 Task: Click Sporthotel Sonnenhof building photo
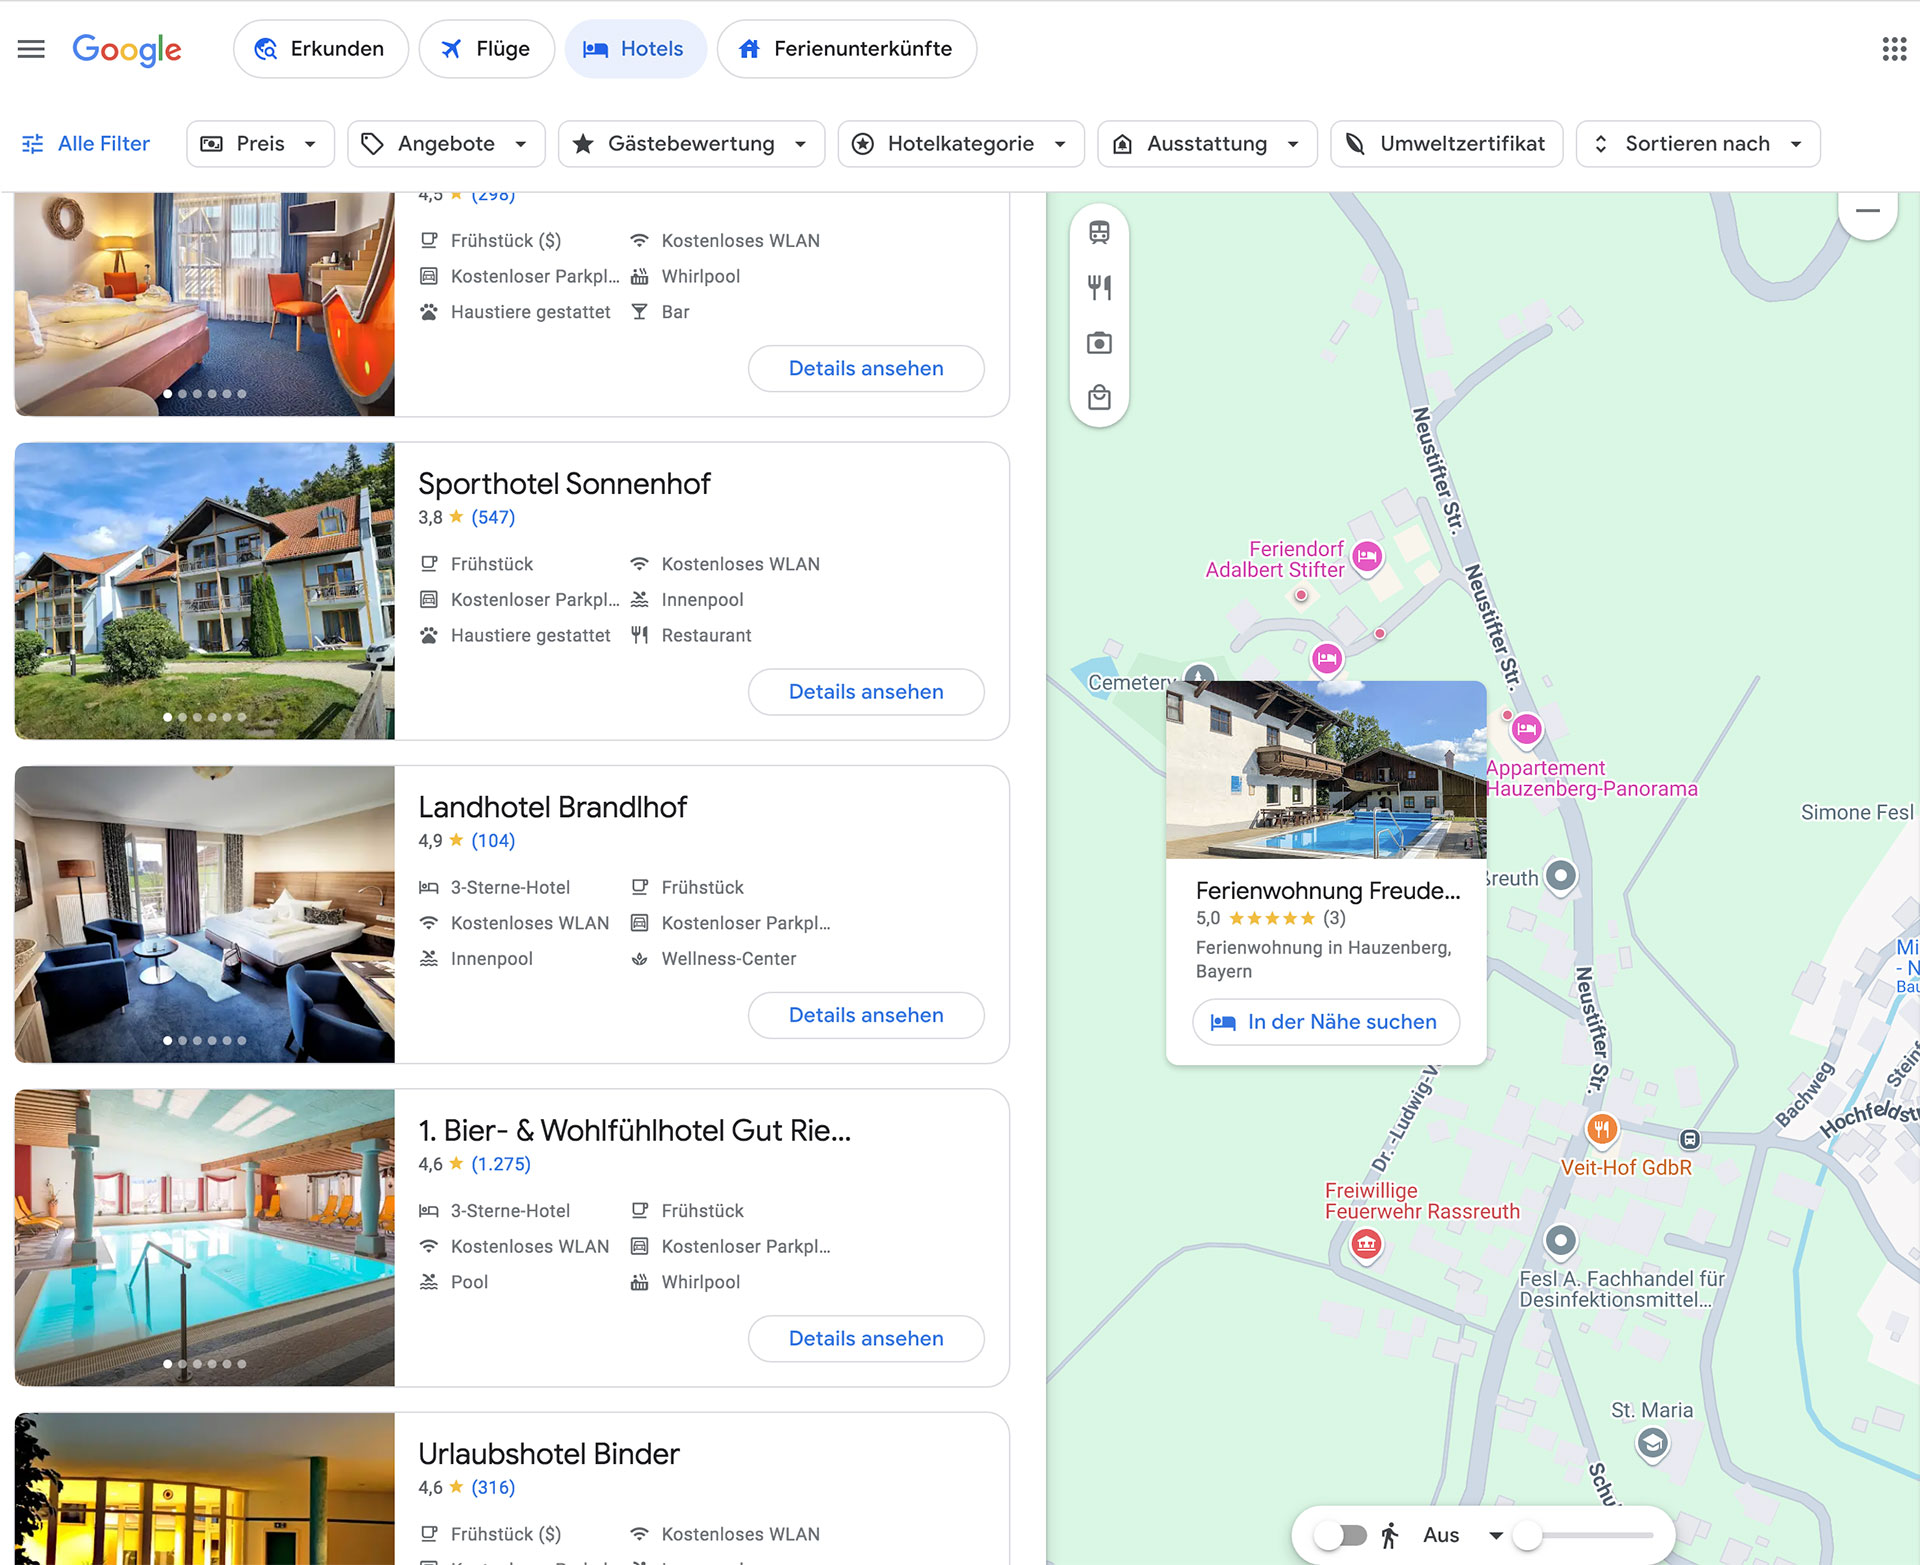pyautogui.click(x=205, y=591)
